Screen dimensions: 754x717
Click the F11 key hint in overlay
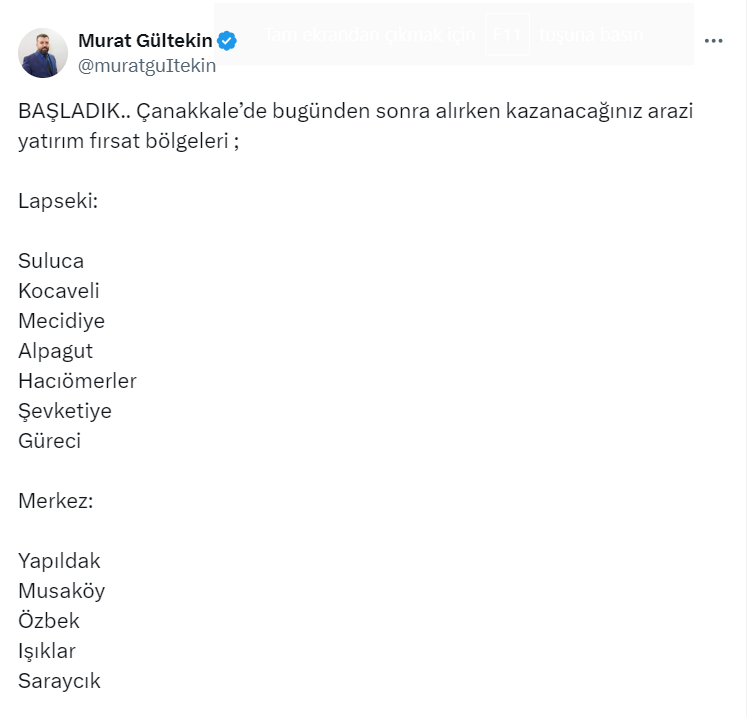point(506,34)
